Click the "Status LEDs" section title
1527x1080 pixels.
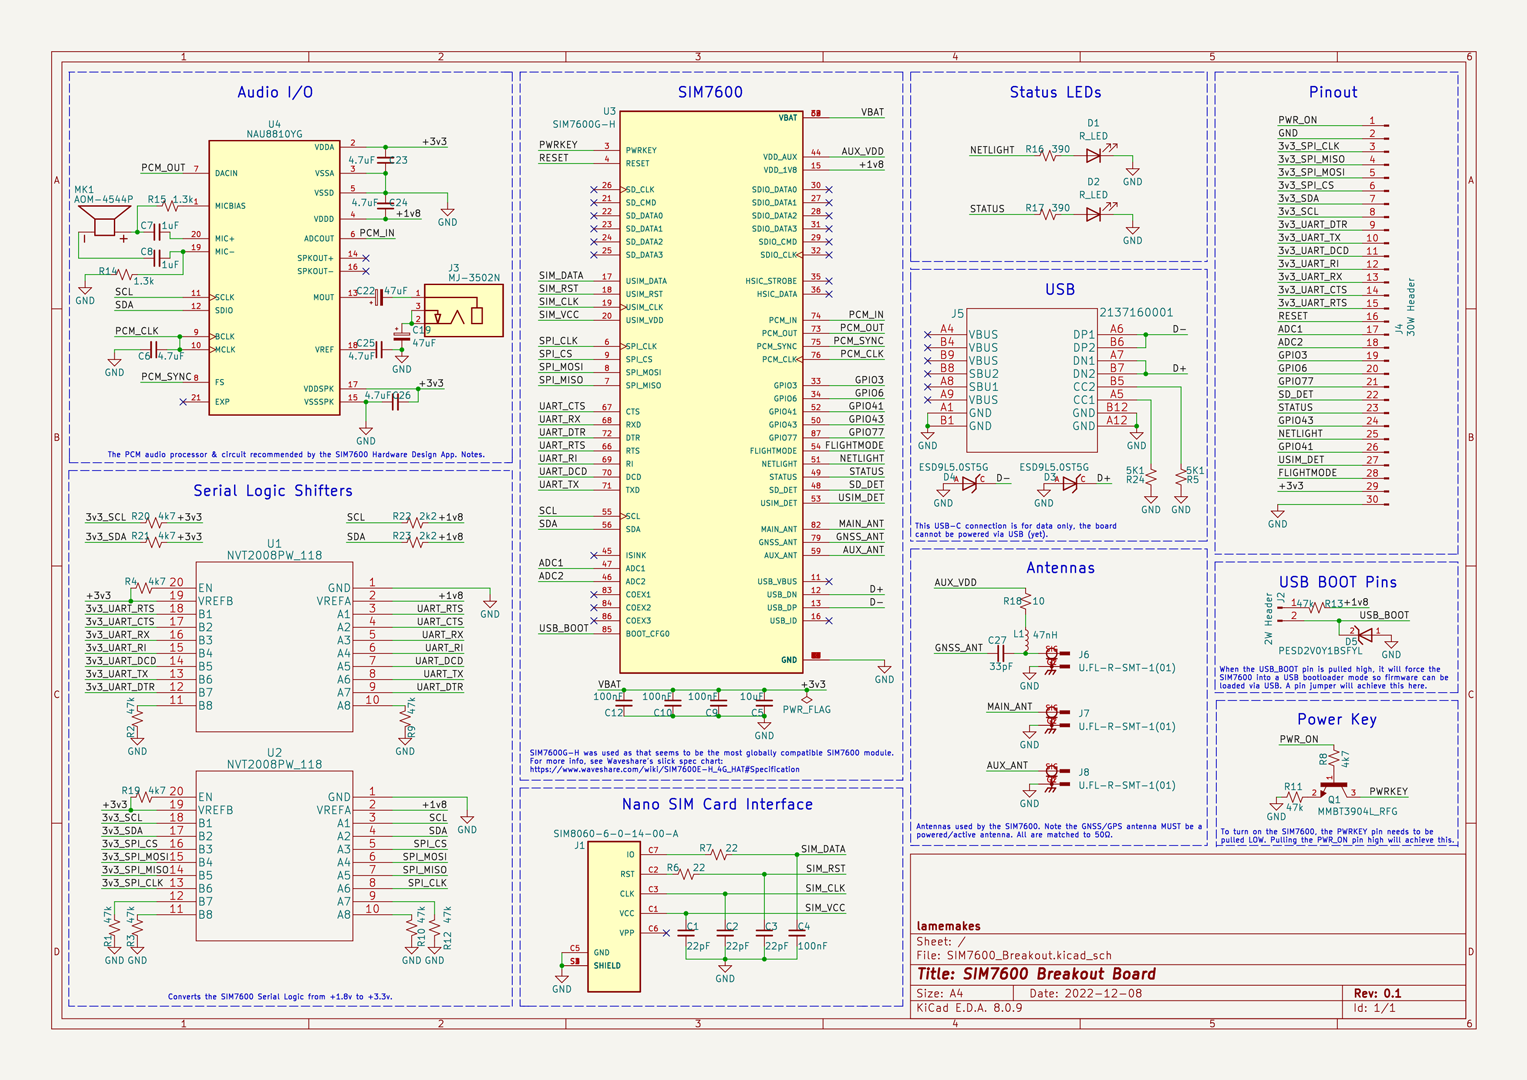pos(1055,92)
